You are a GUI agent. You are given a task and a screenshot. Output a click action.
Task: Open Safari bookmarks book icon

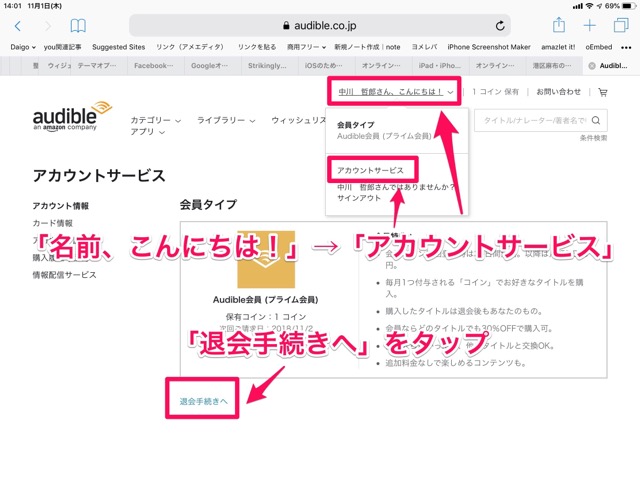(x=78, y=26)
